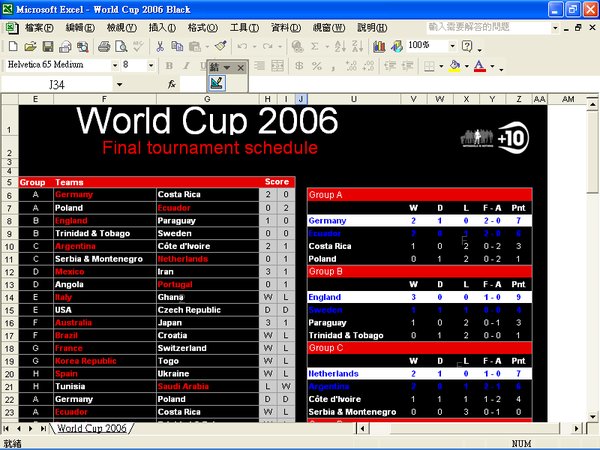Viewport: 600px width, 450px height.
Task: Apply Currency Style with the $ icon
Action: [x=299, y=66]
